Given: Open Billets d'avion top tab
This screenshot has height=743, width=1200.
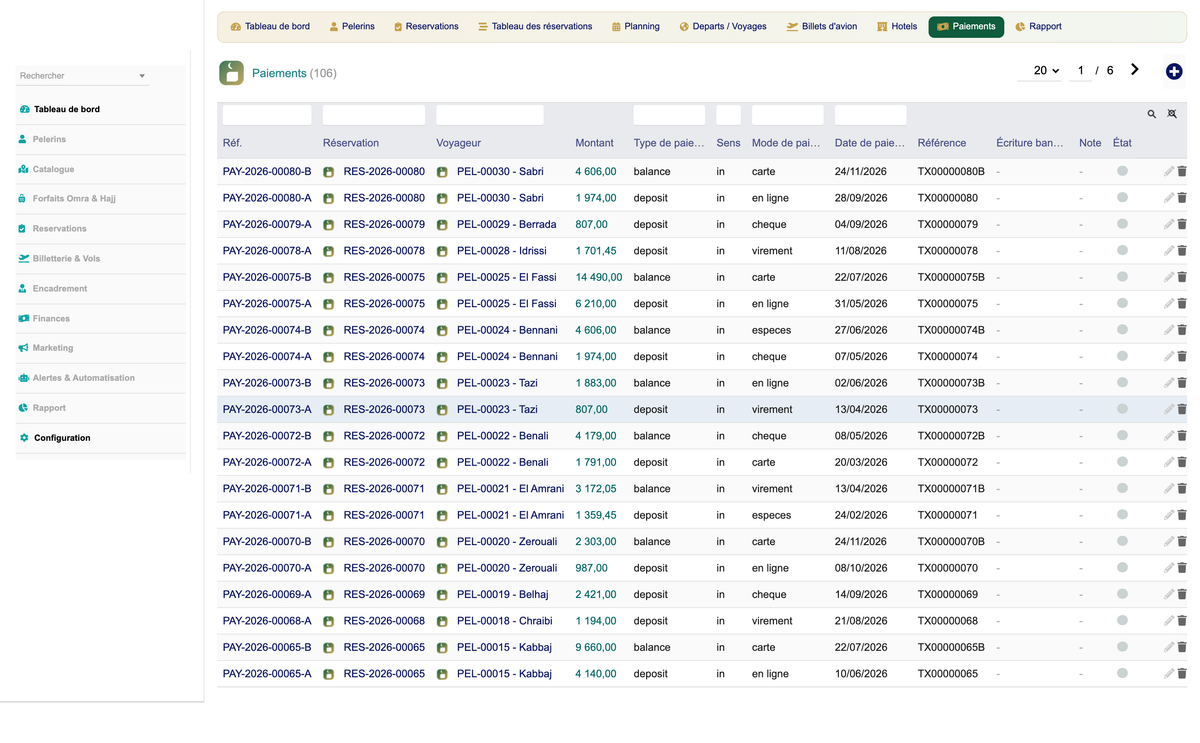Looking at the screenshot, I should (822, 27).
